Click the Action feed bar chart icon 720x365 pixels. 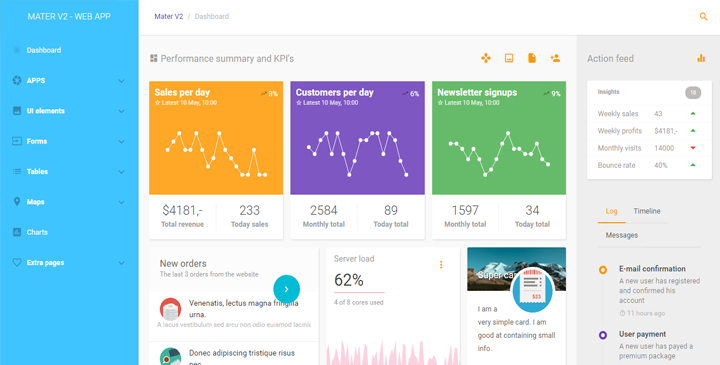pos(701,58)
